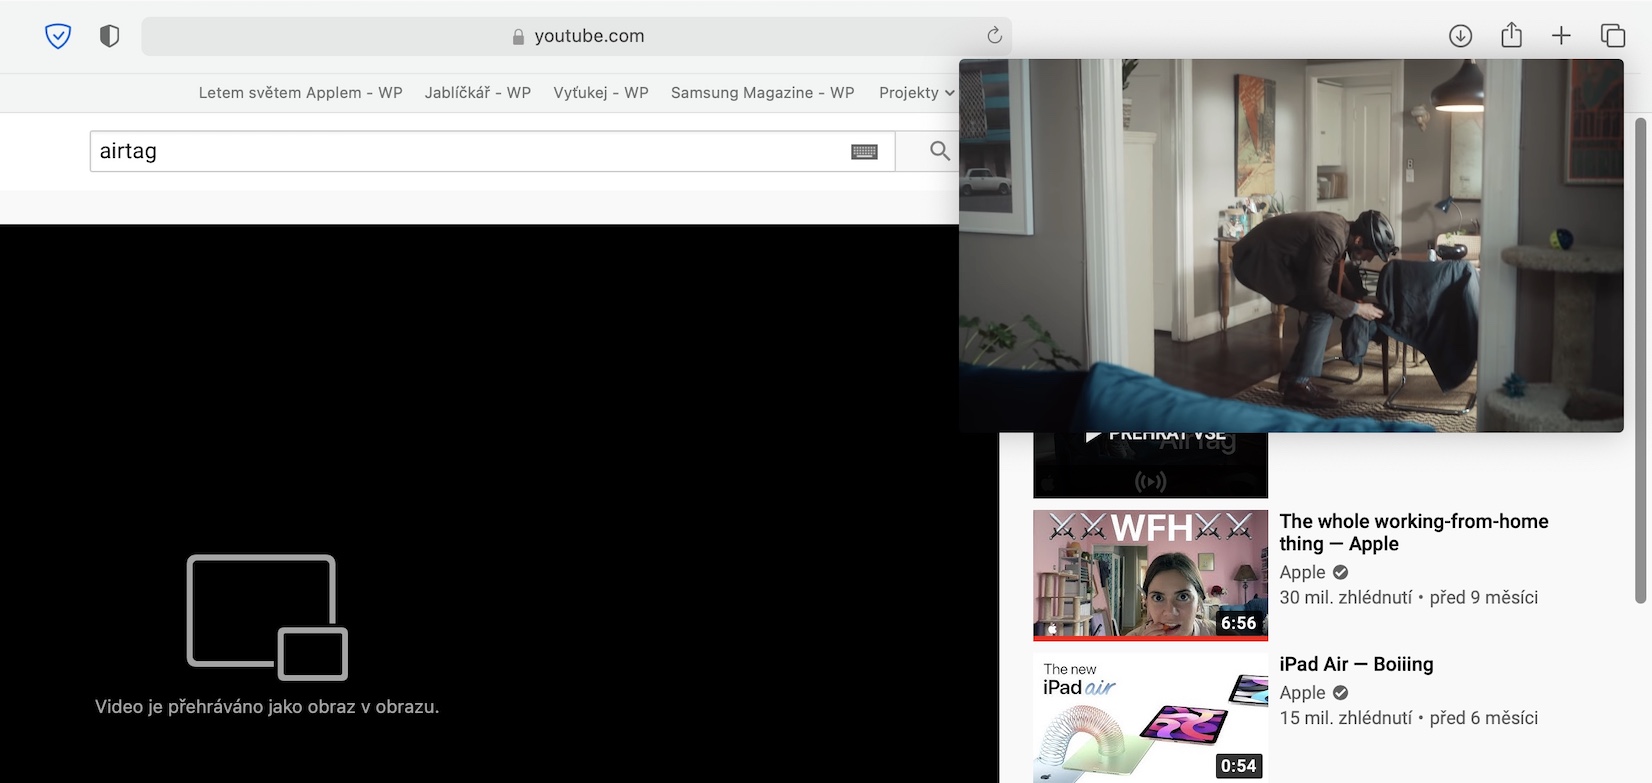Open Vyťukej - WP bookmark

coord(601,93)
